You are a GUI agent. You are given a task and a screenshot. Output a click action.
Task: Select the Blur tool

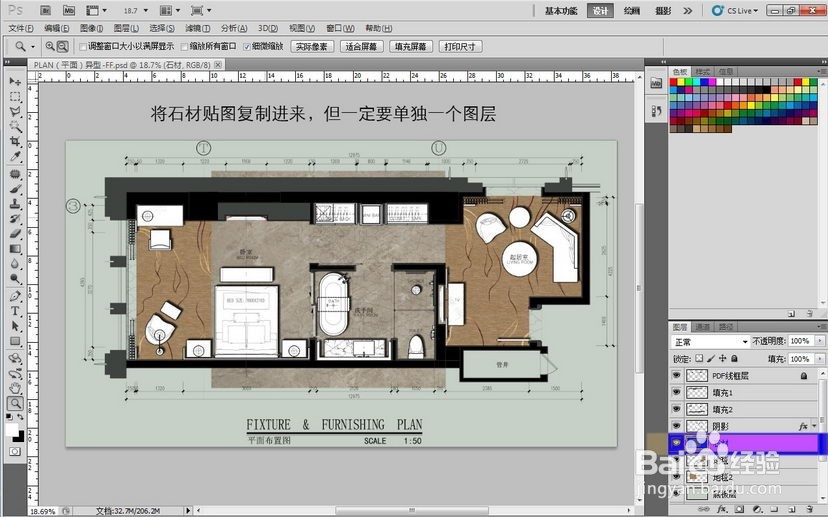point(15,264)
